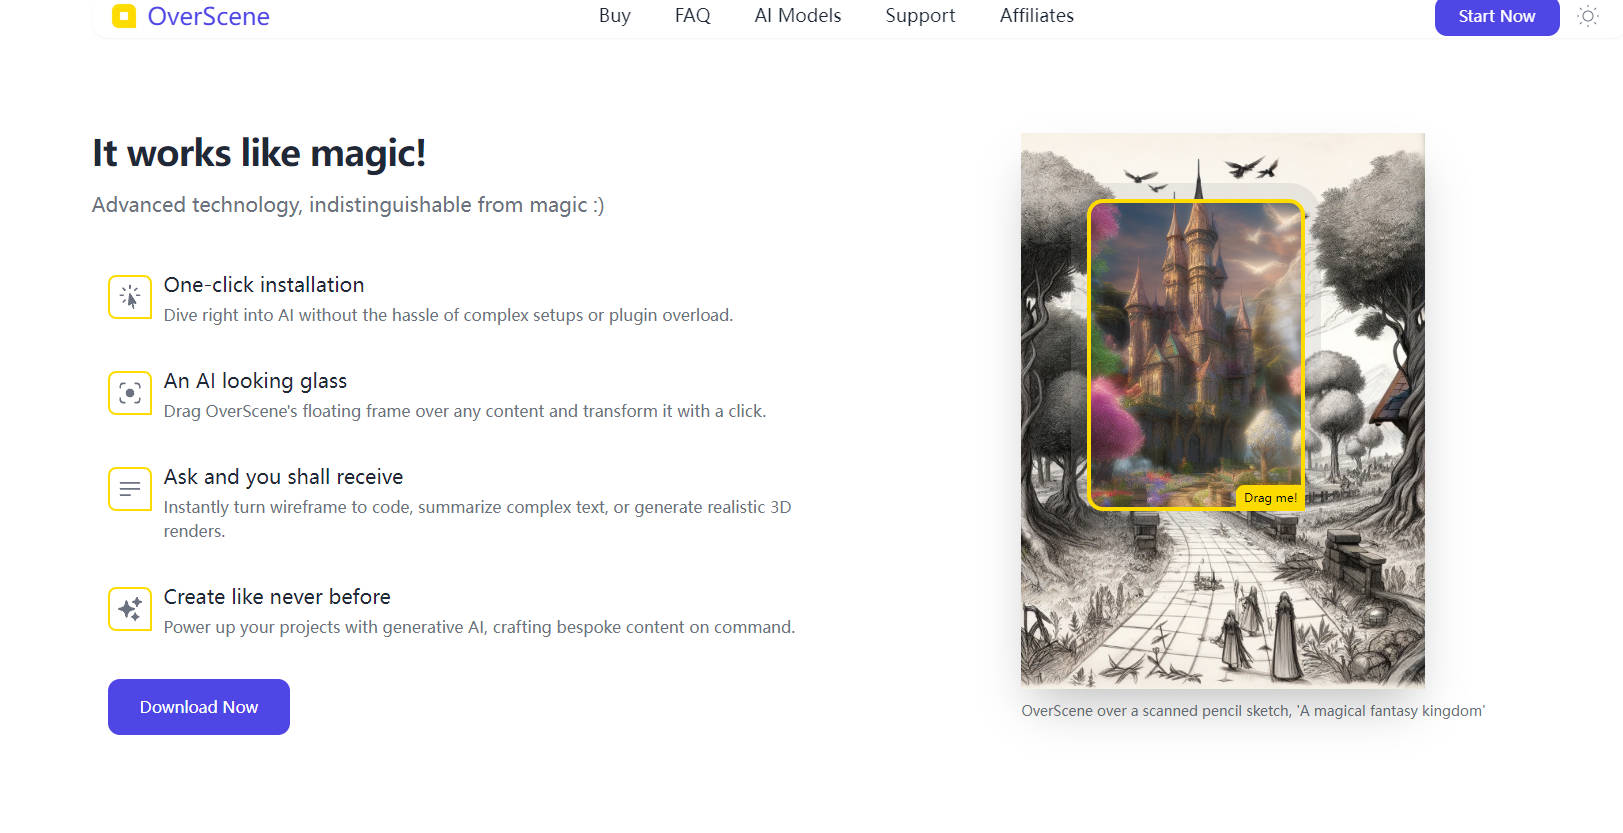Open the FAQ page link
Image resolution: width=1623 pixels, height=833 pixels.
click(692, 16)
